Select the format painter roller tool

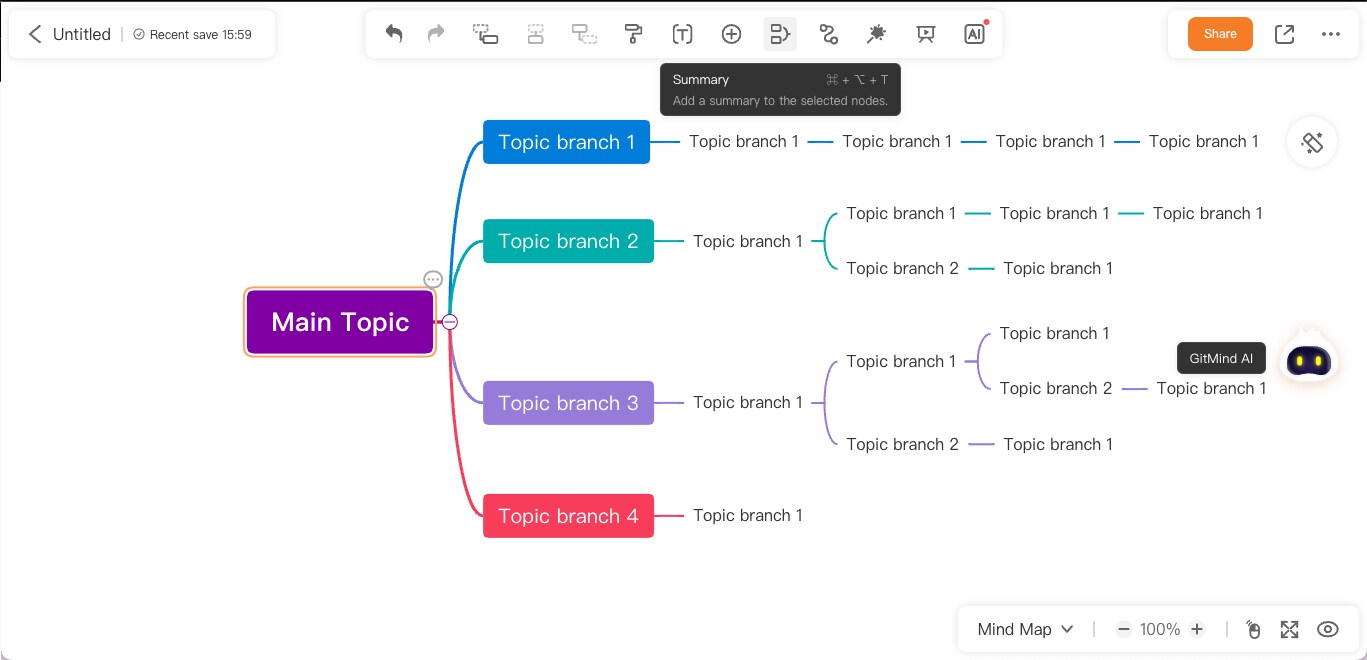633,34
